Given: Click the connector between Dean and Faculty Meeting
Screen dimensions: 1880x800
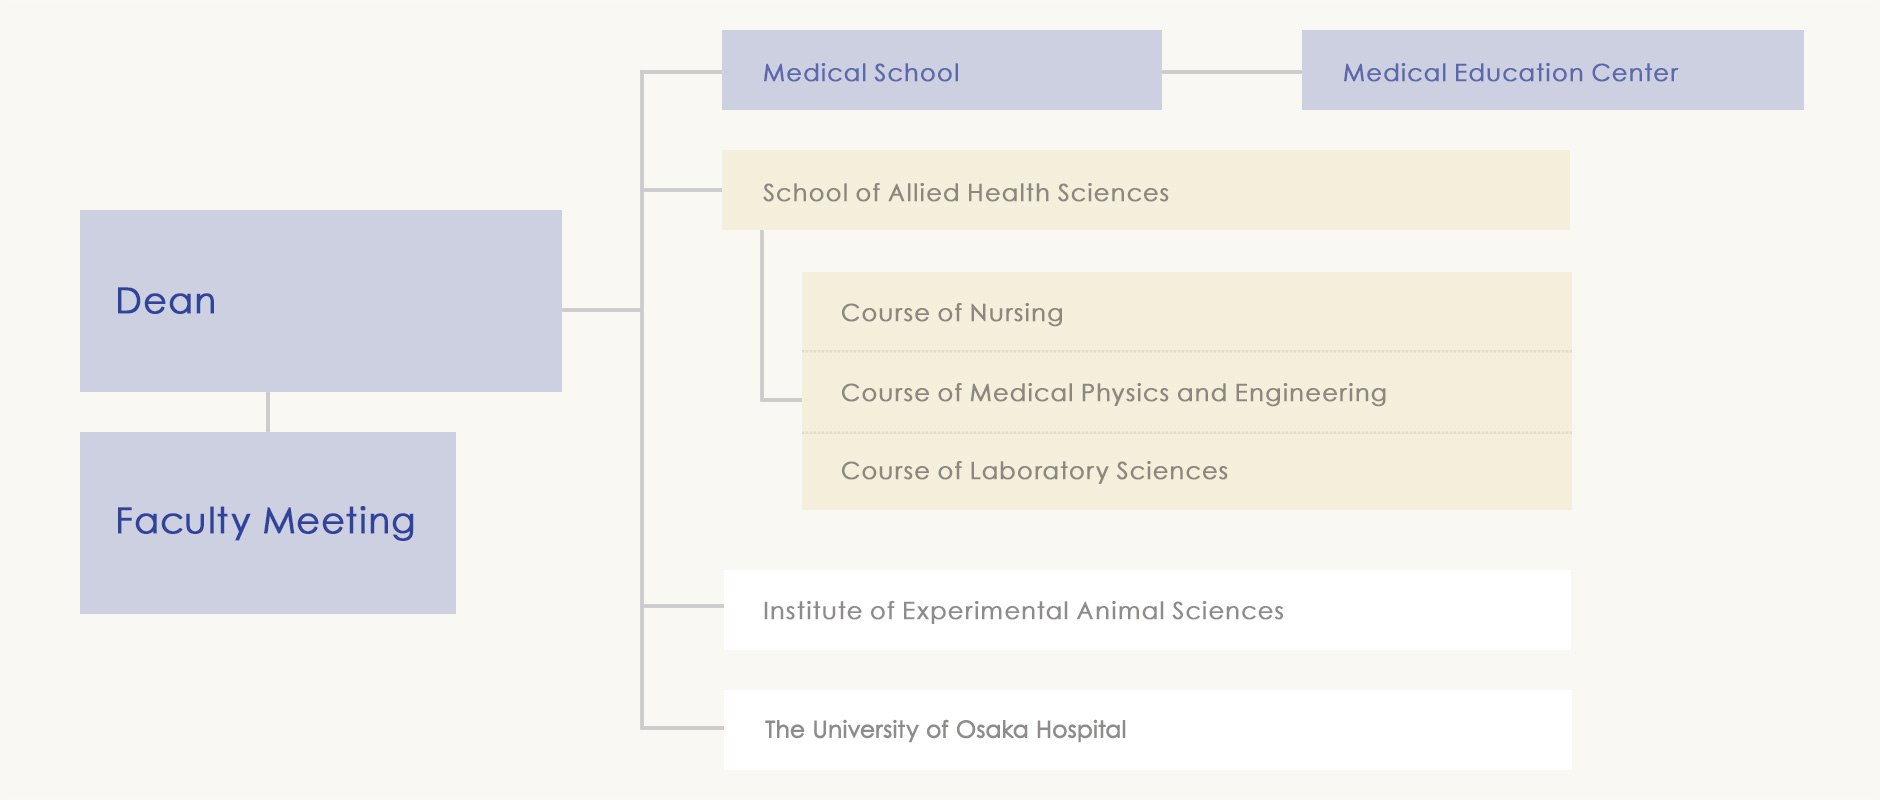Looking at the screenshot, I should click(x=268, y=412).
